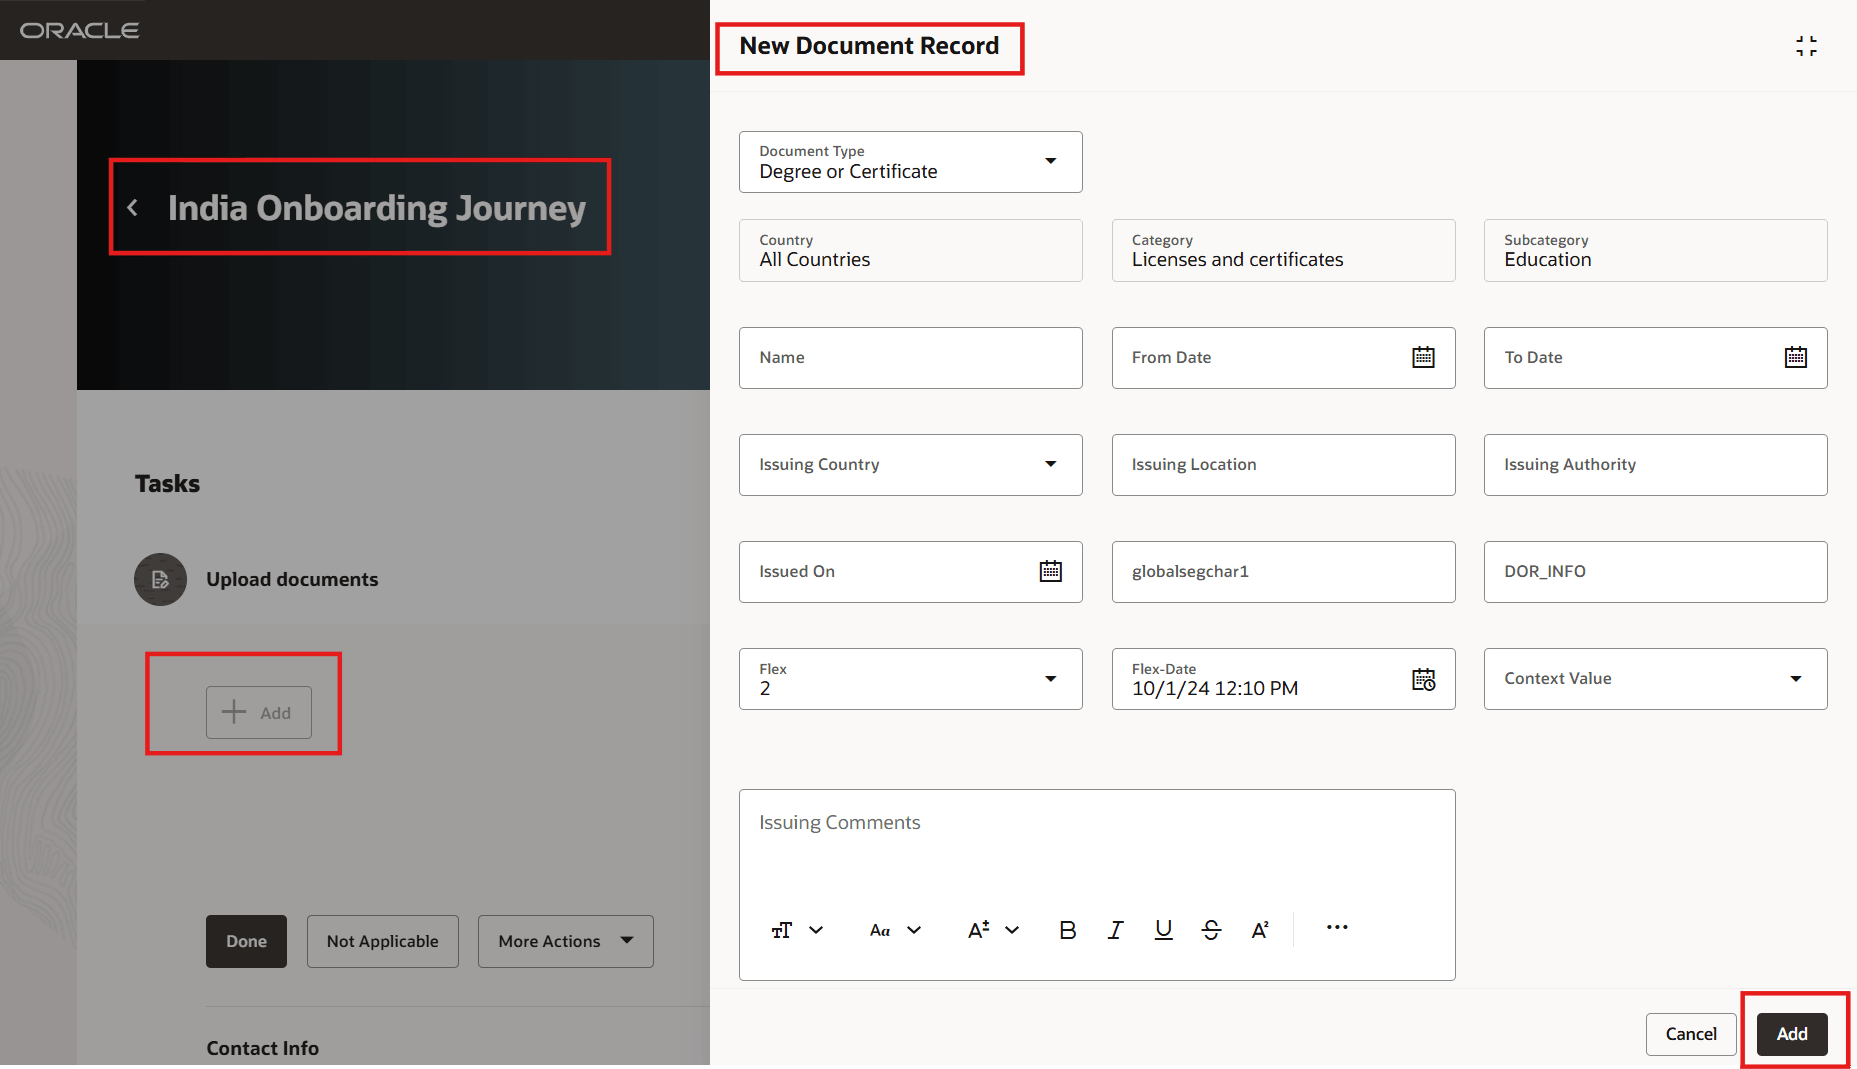
Task: Click the Upload documents task icon
Action: click(160, 579)
